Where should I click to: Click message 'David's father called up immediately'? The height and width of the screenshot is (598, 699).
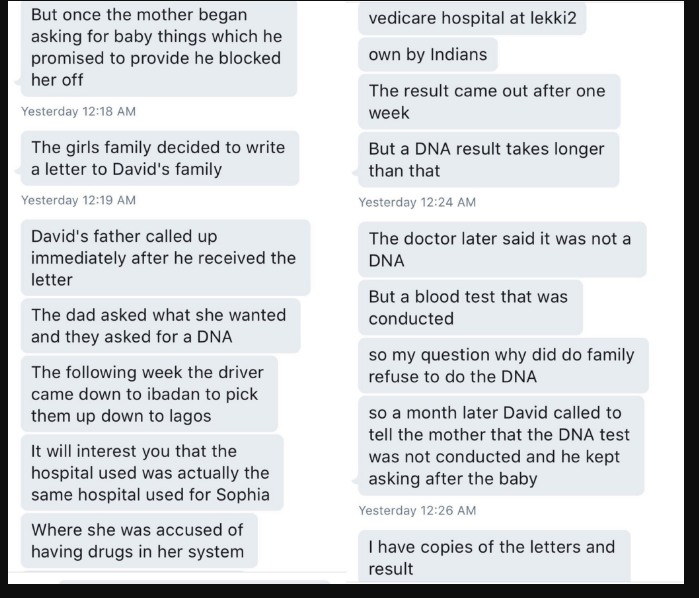[x=165, y=258]
